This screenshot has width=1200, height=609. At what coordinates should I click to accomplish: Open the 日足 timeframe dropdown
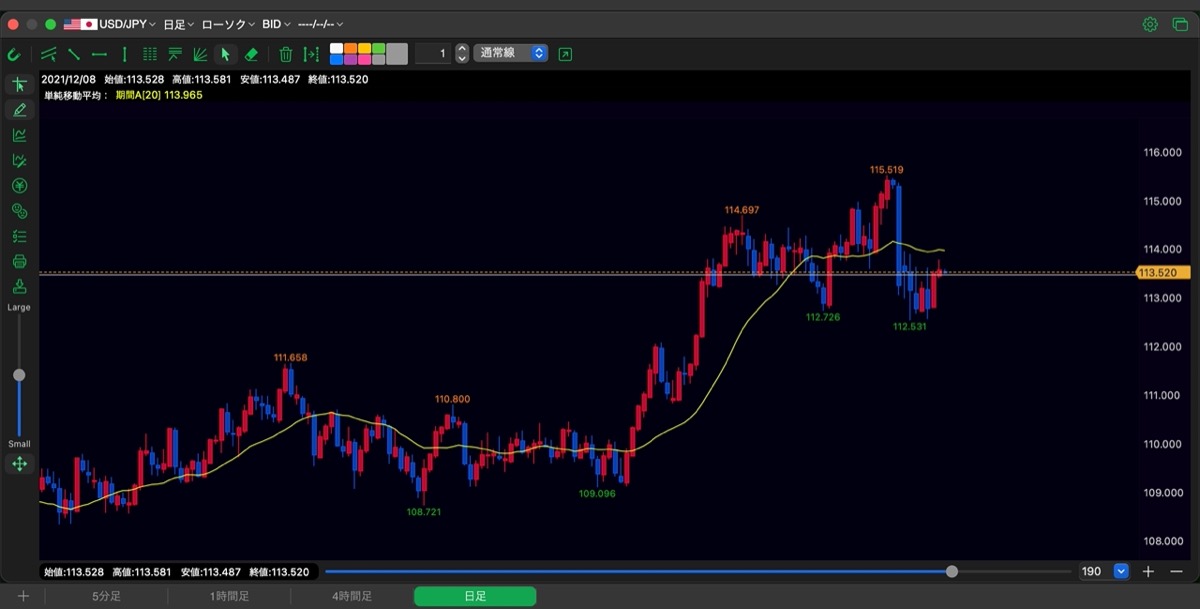point(178,24)
